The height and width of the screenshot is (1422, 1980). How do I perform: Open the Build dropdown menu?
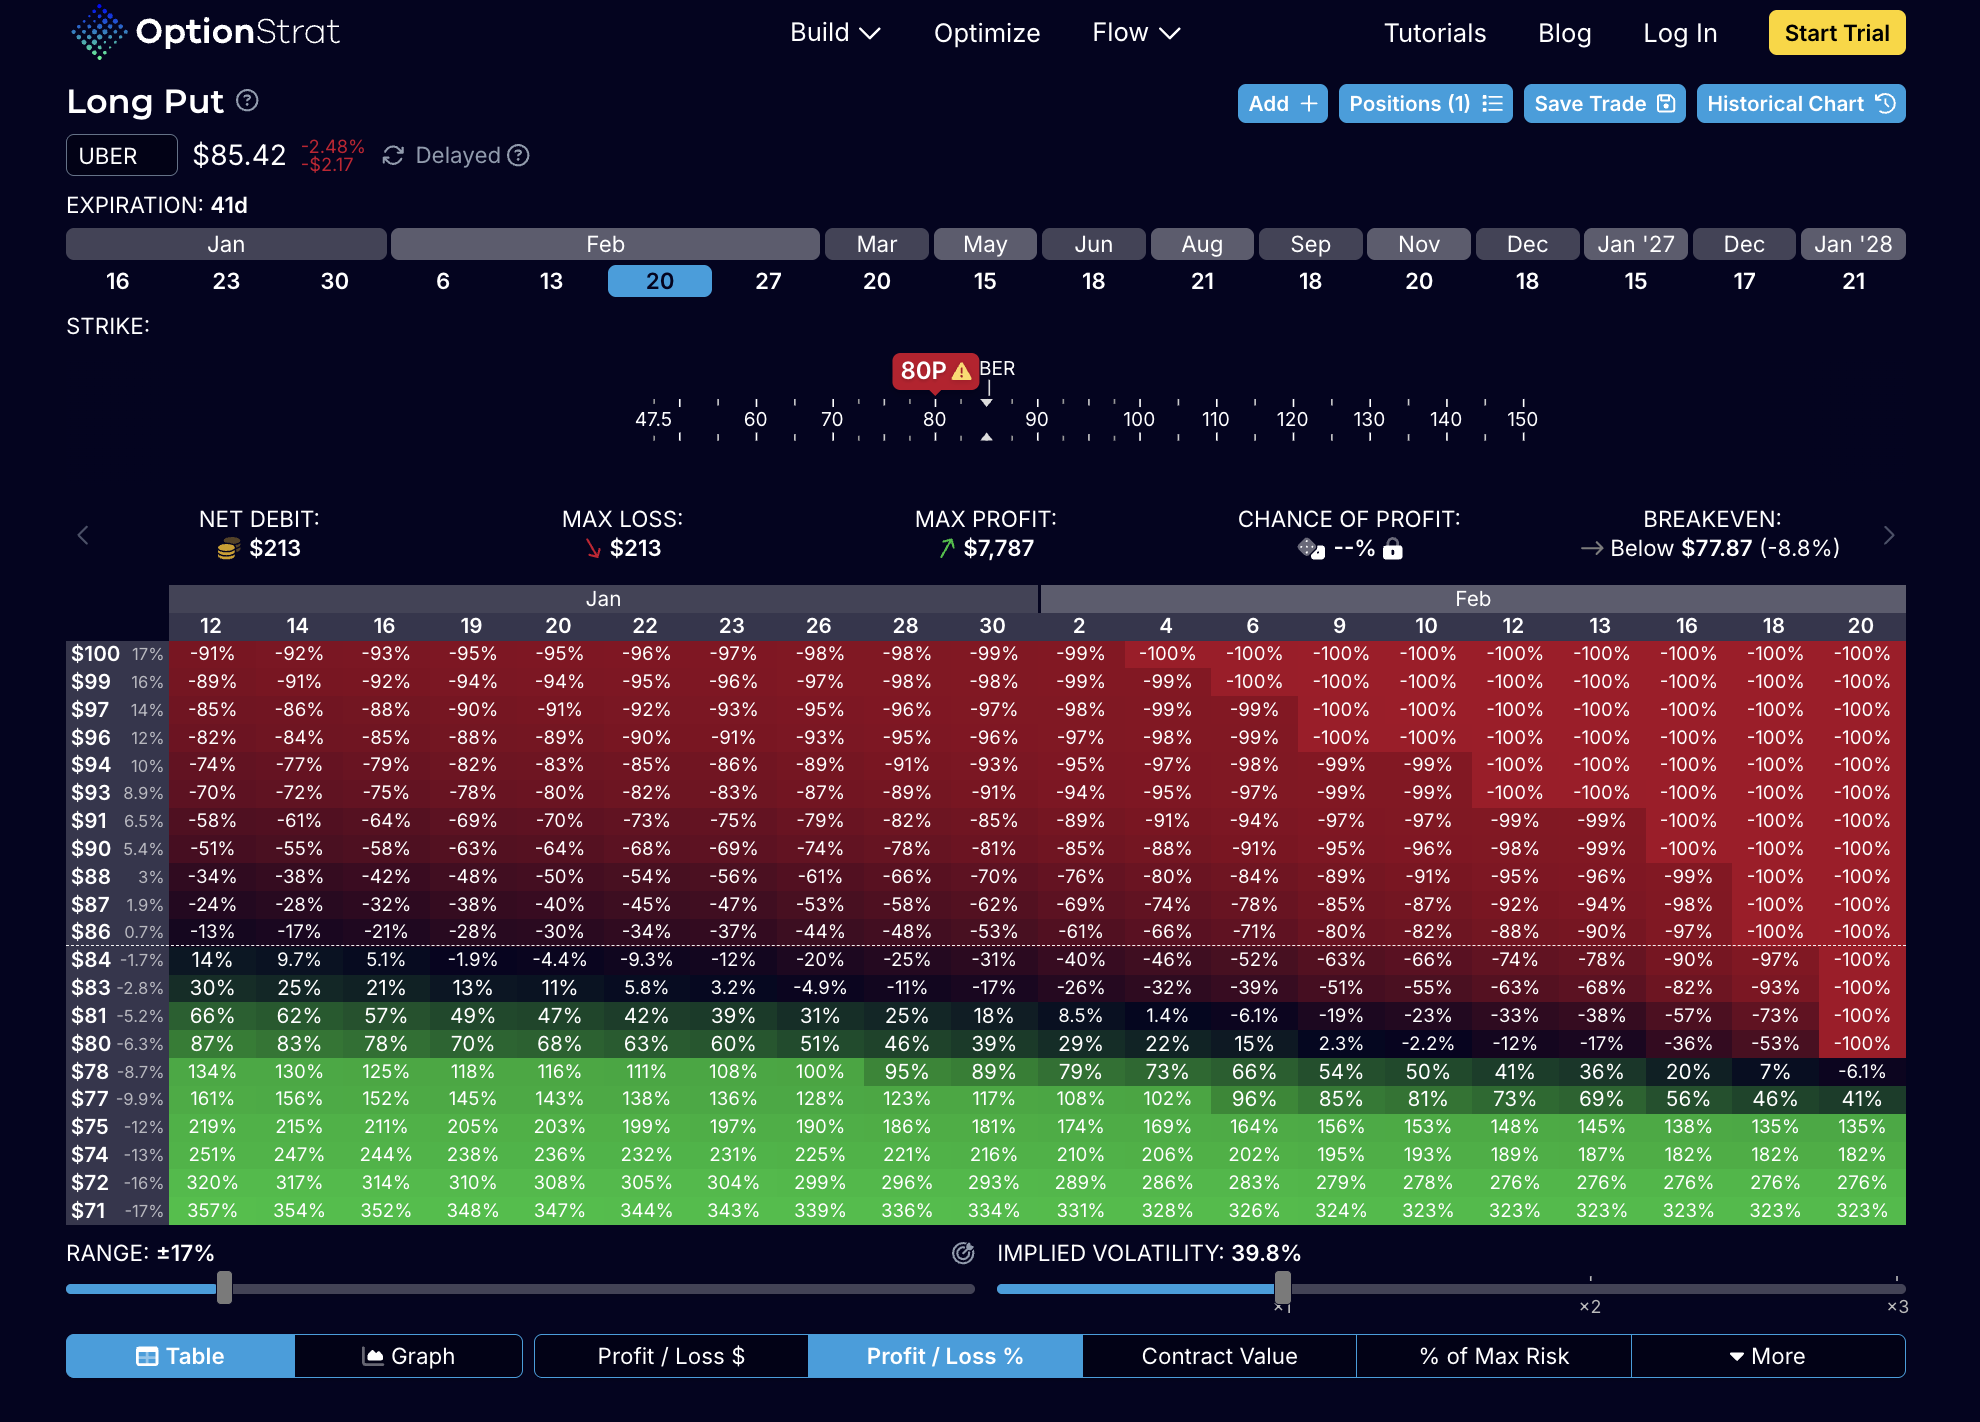[x=834, y=33]
